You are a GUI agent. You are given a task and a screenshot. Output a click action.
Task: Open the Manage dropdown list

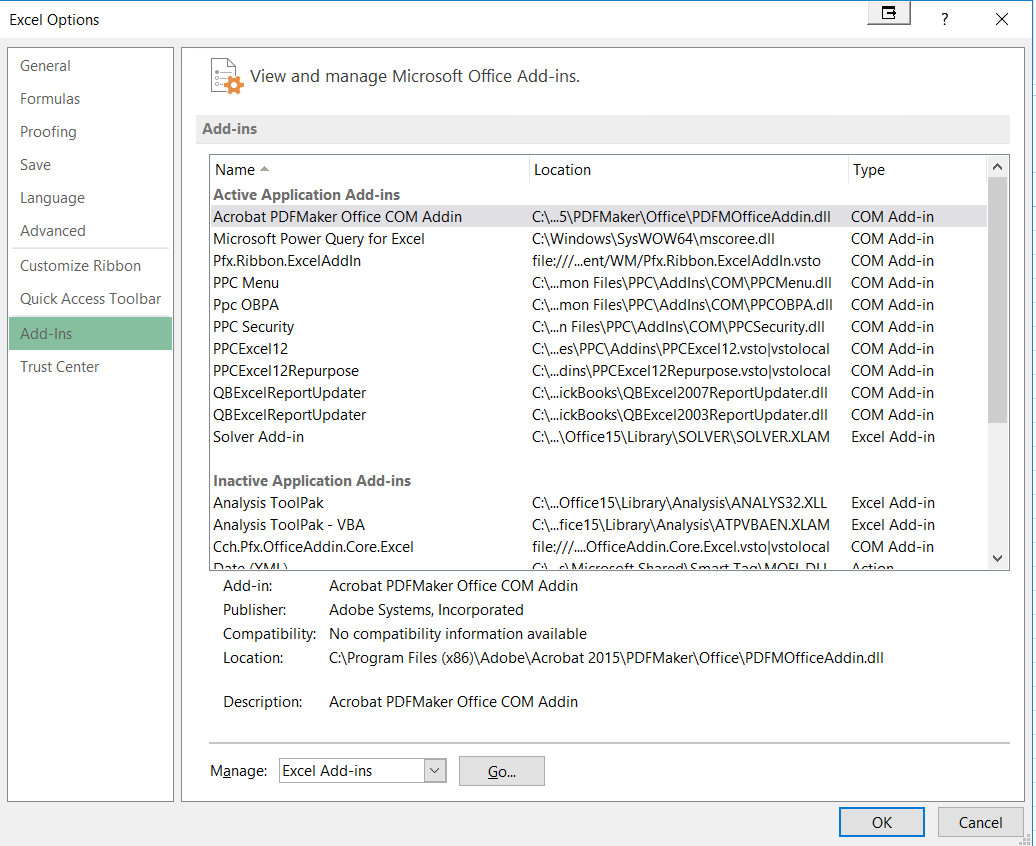tap(434, 771)
